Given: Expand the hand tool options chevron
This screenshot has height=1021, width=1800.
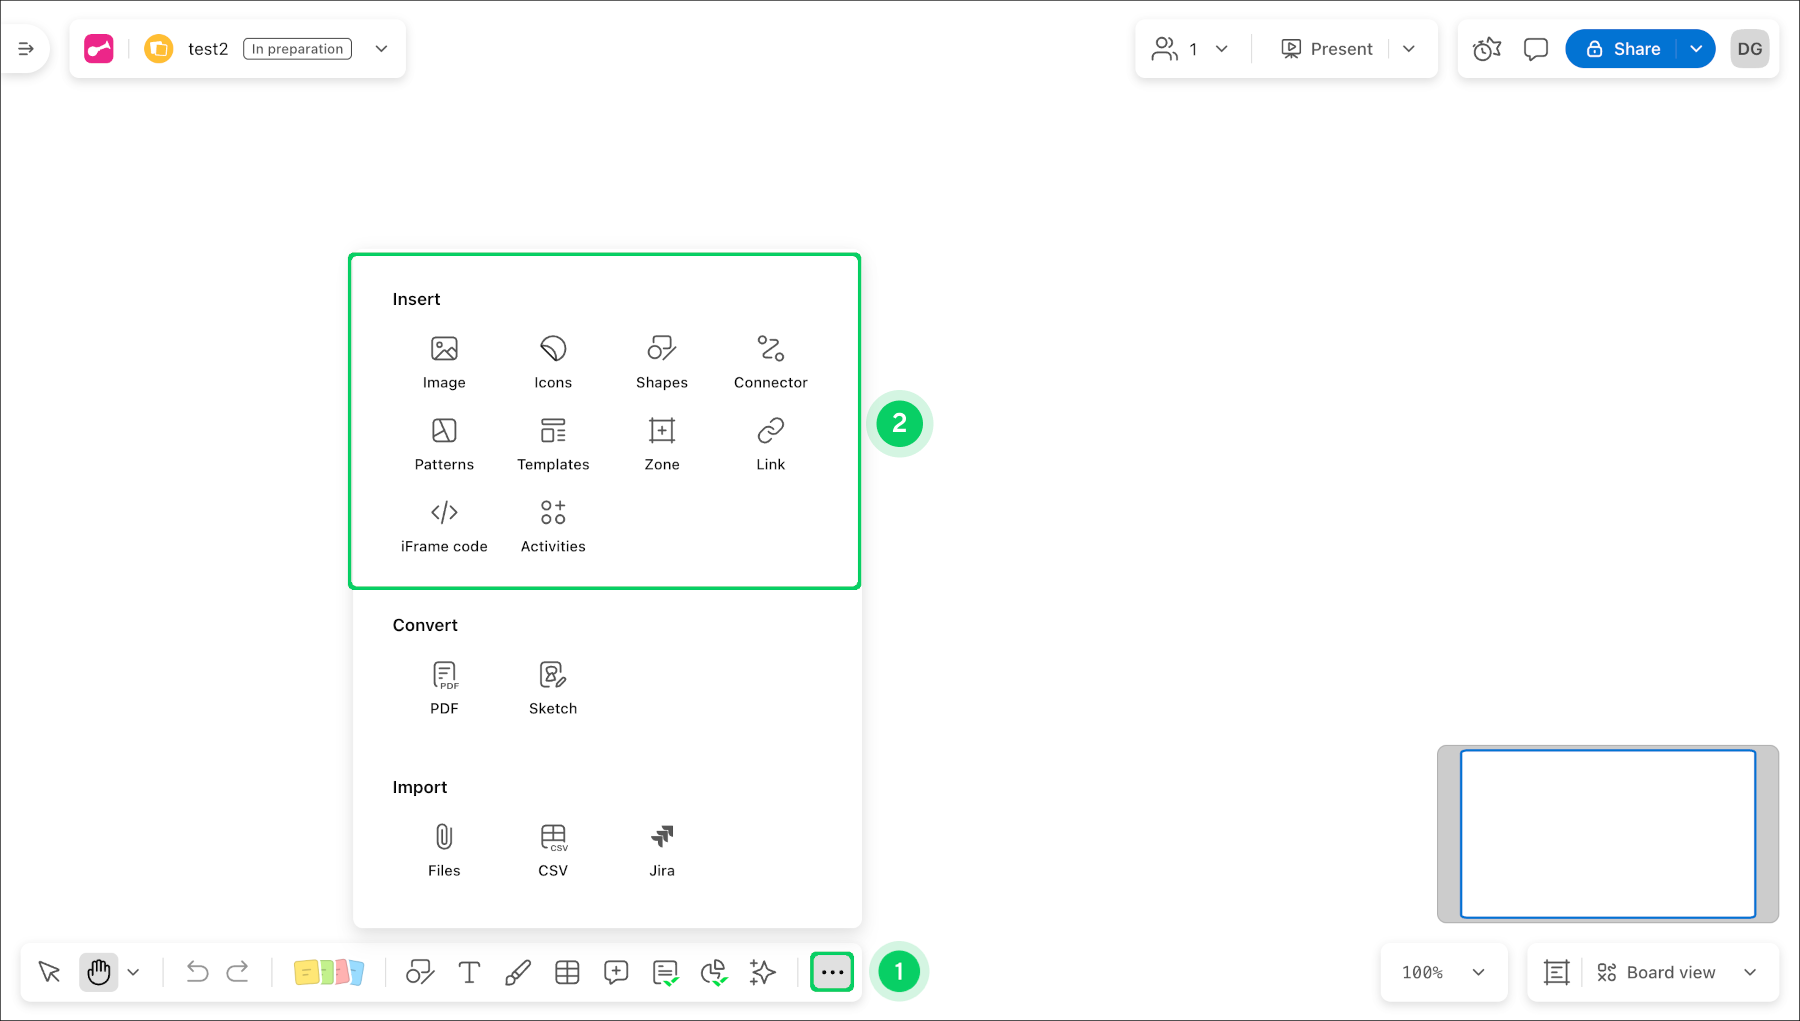Looking at the screenshot, I should (x=134, y=971).
